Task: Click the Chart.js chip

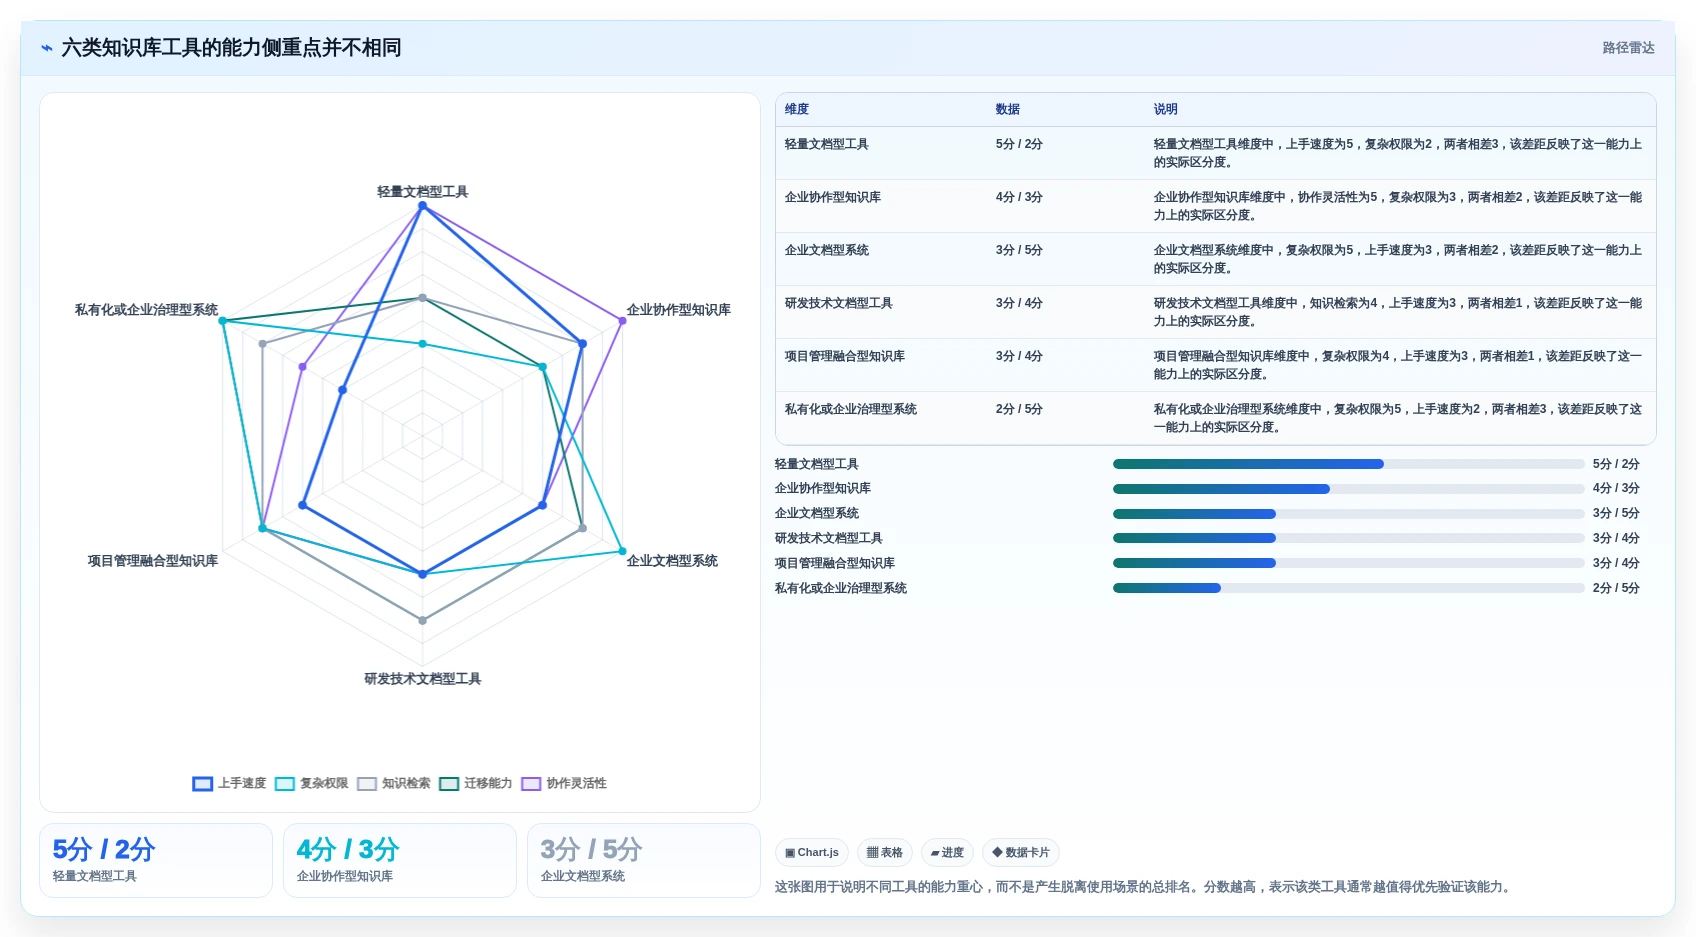Action: [x=812, y=853]
